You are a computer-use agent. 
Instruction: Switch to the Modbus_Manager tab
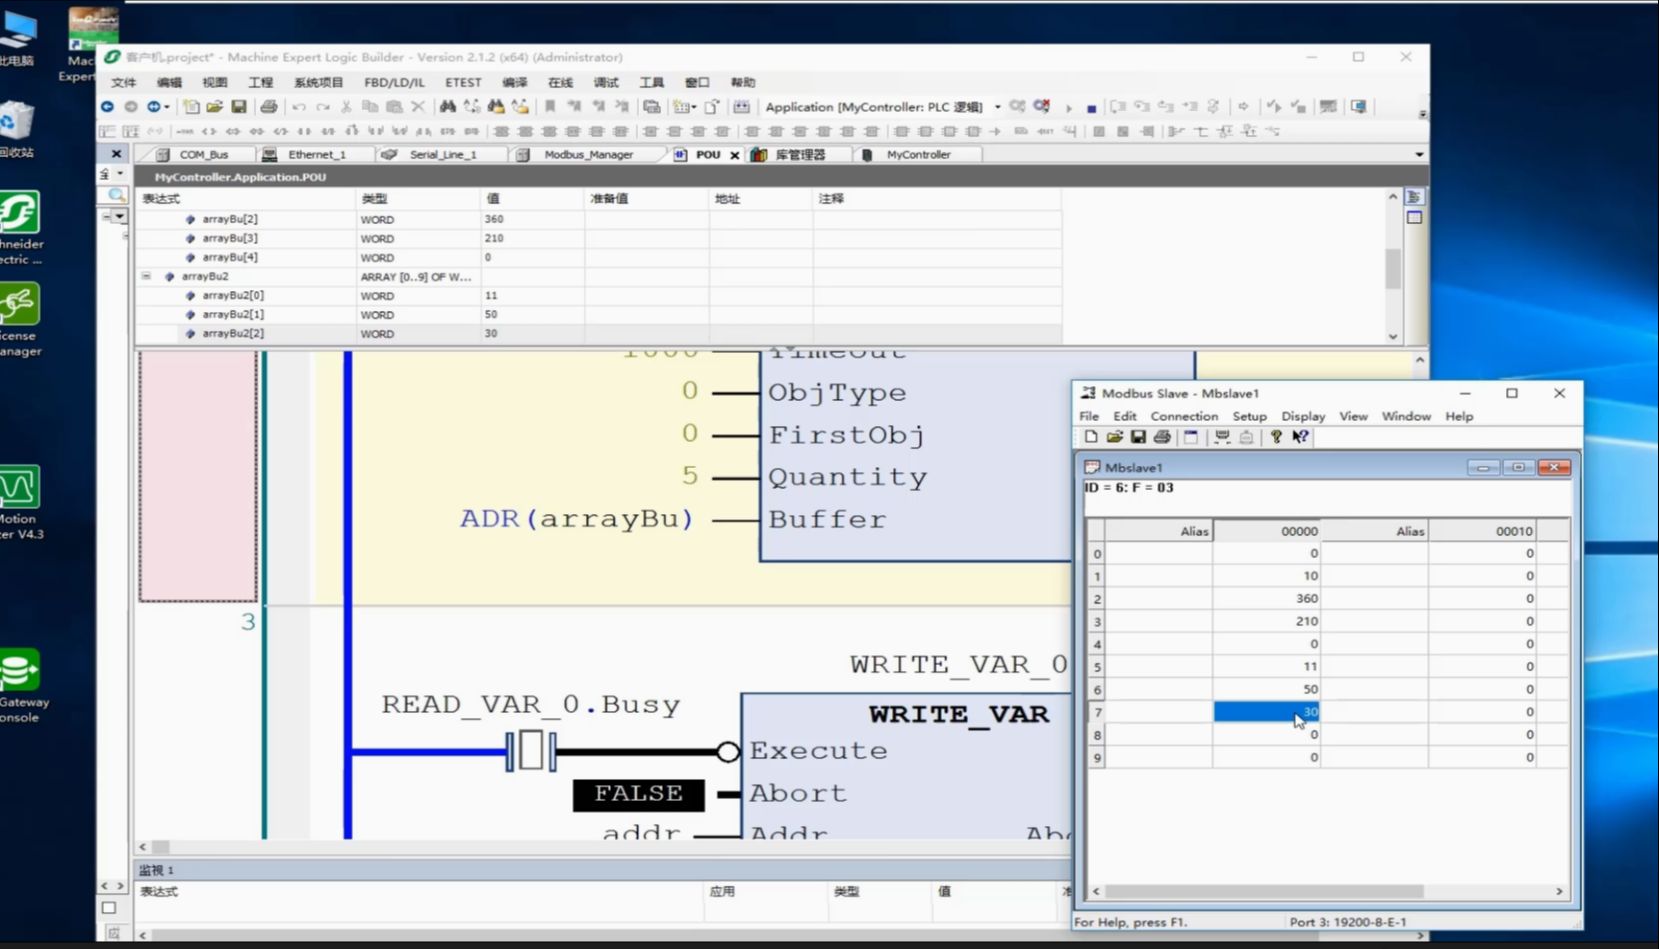[x=588, y=155]
